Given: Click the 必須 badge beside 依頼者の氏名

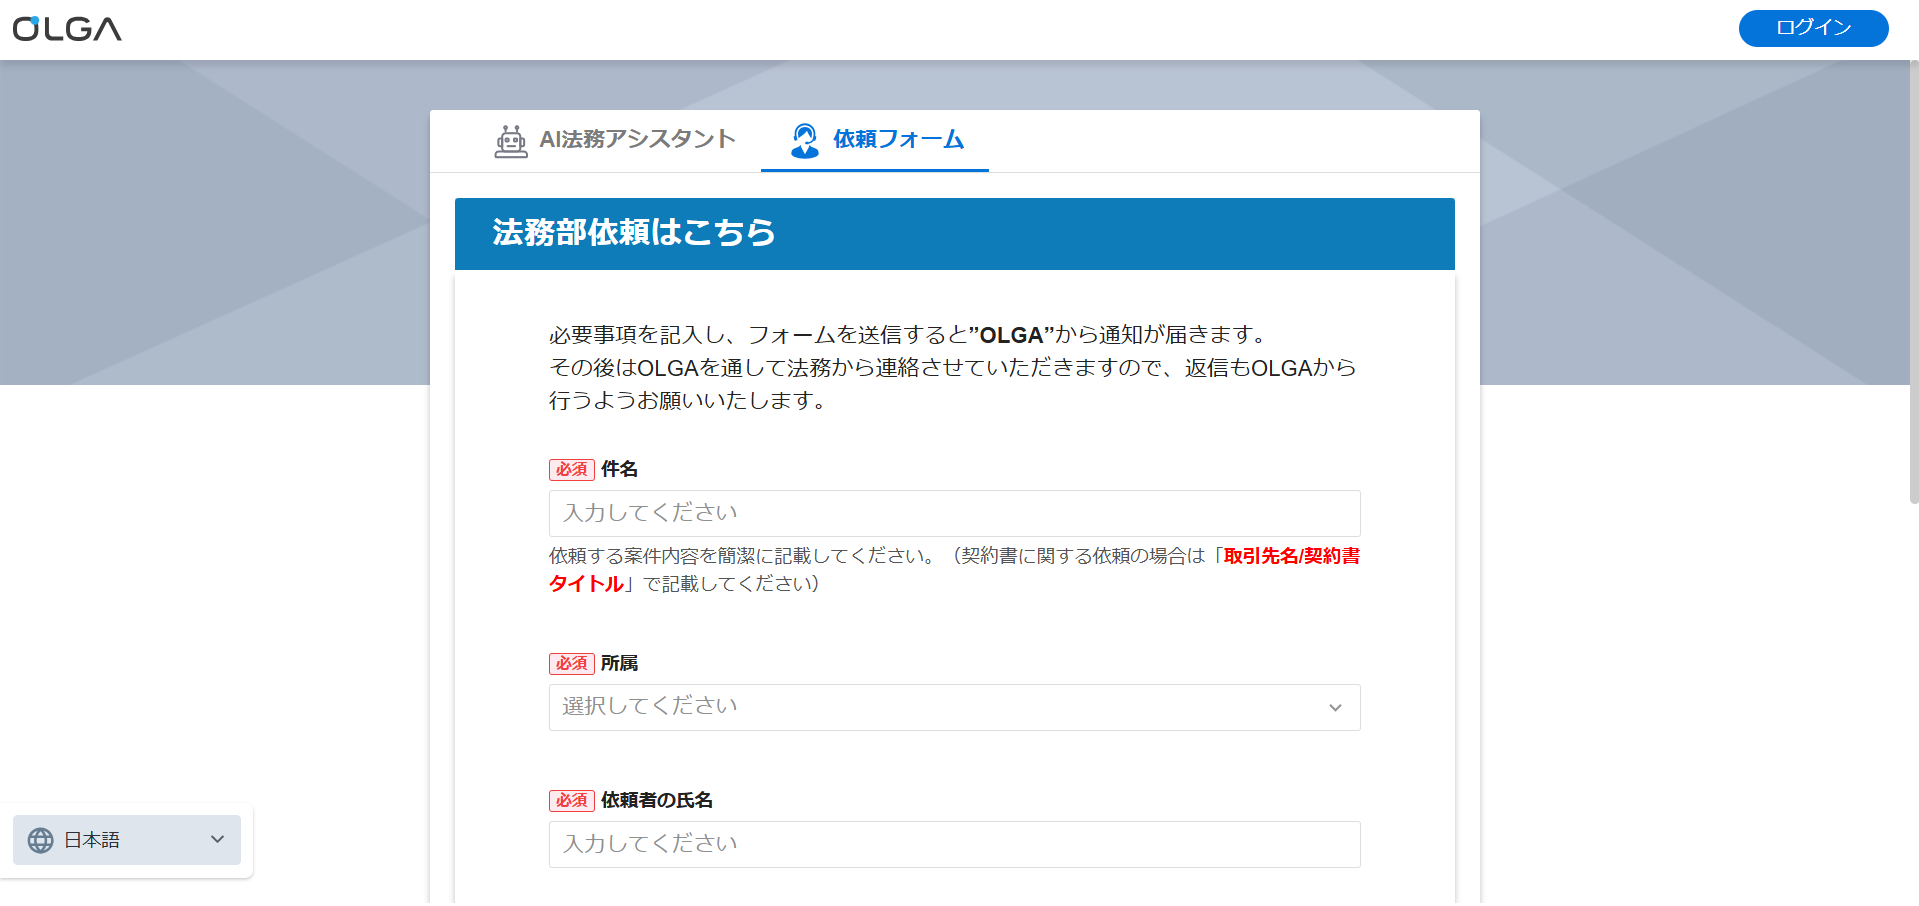Looking at the screenshot, I should pos(571,801).
